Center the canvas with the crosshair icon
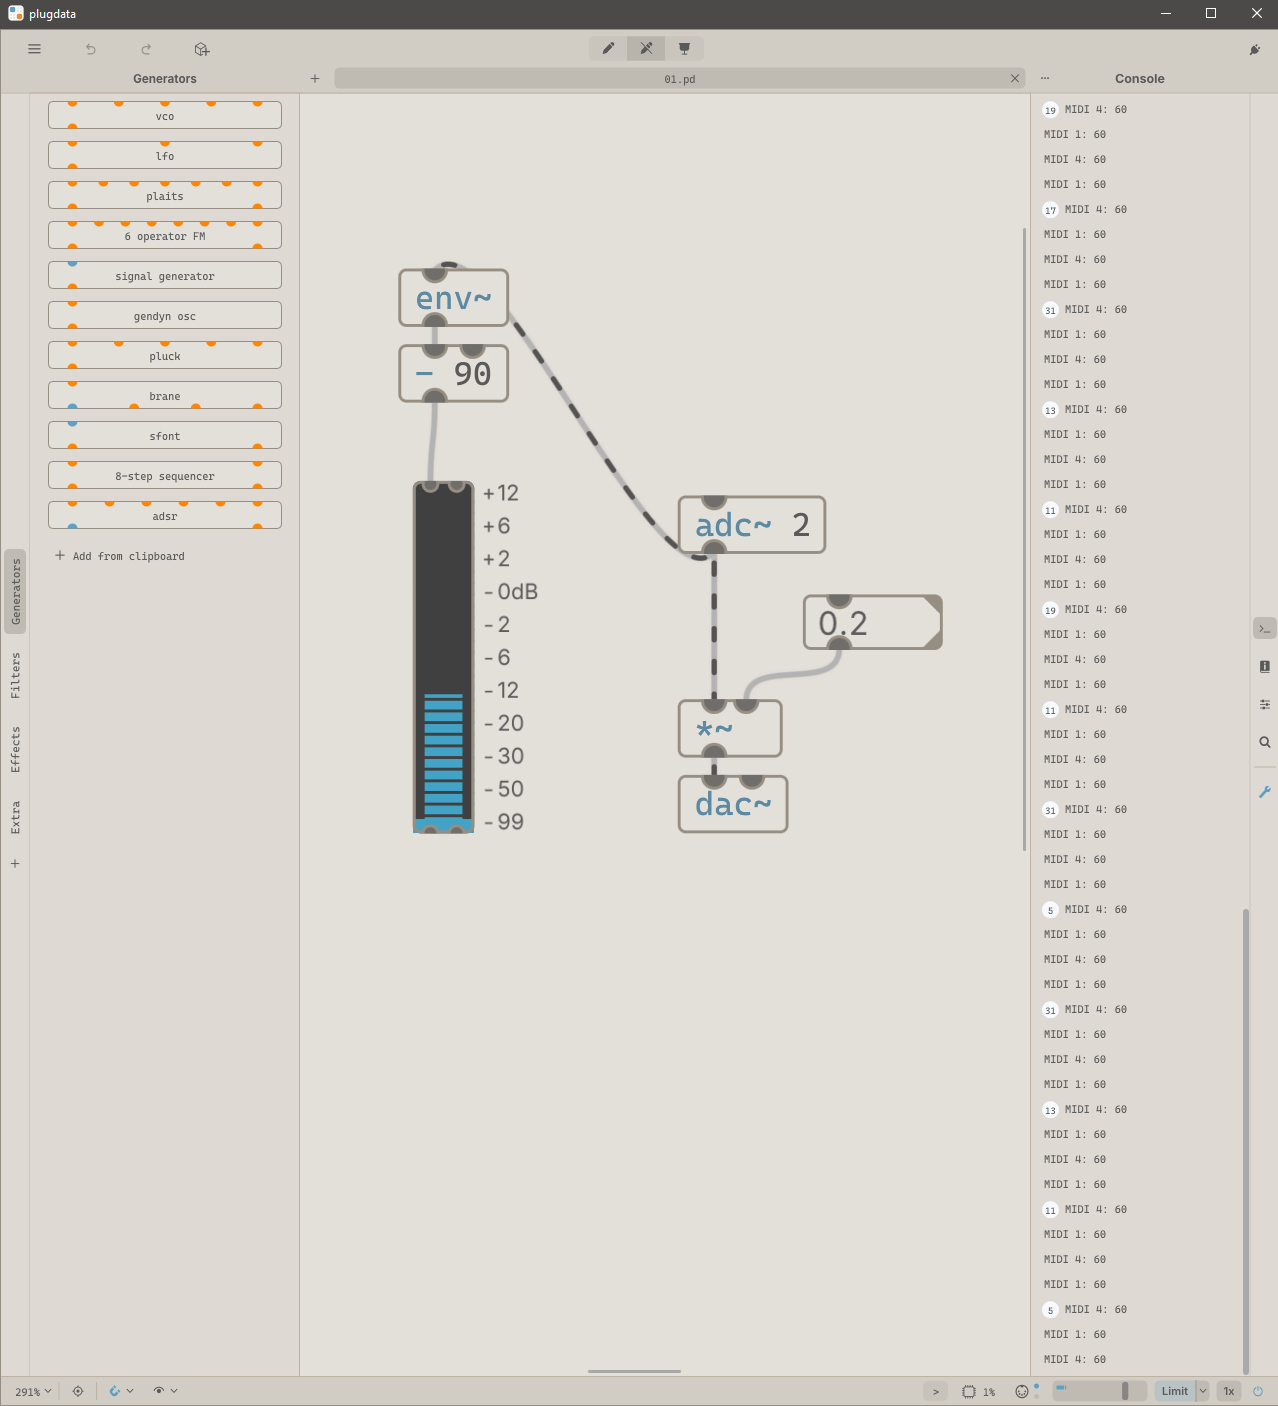Screen dimensions: 1278x1406 pyautogui.click(x=78, y=1391)
